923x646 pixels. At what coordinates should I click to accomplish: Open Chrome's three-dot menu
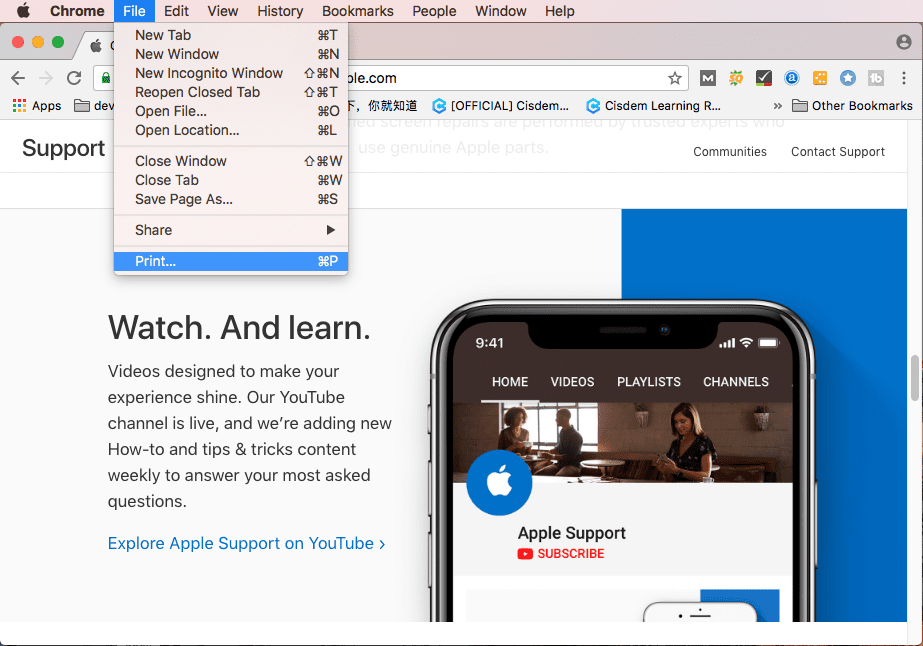pos(904,78)
